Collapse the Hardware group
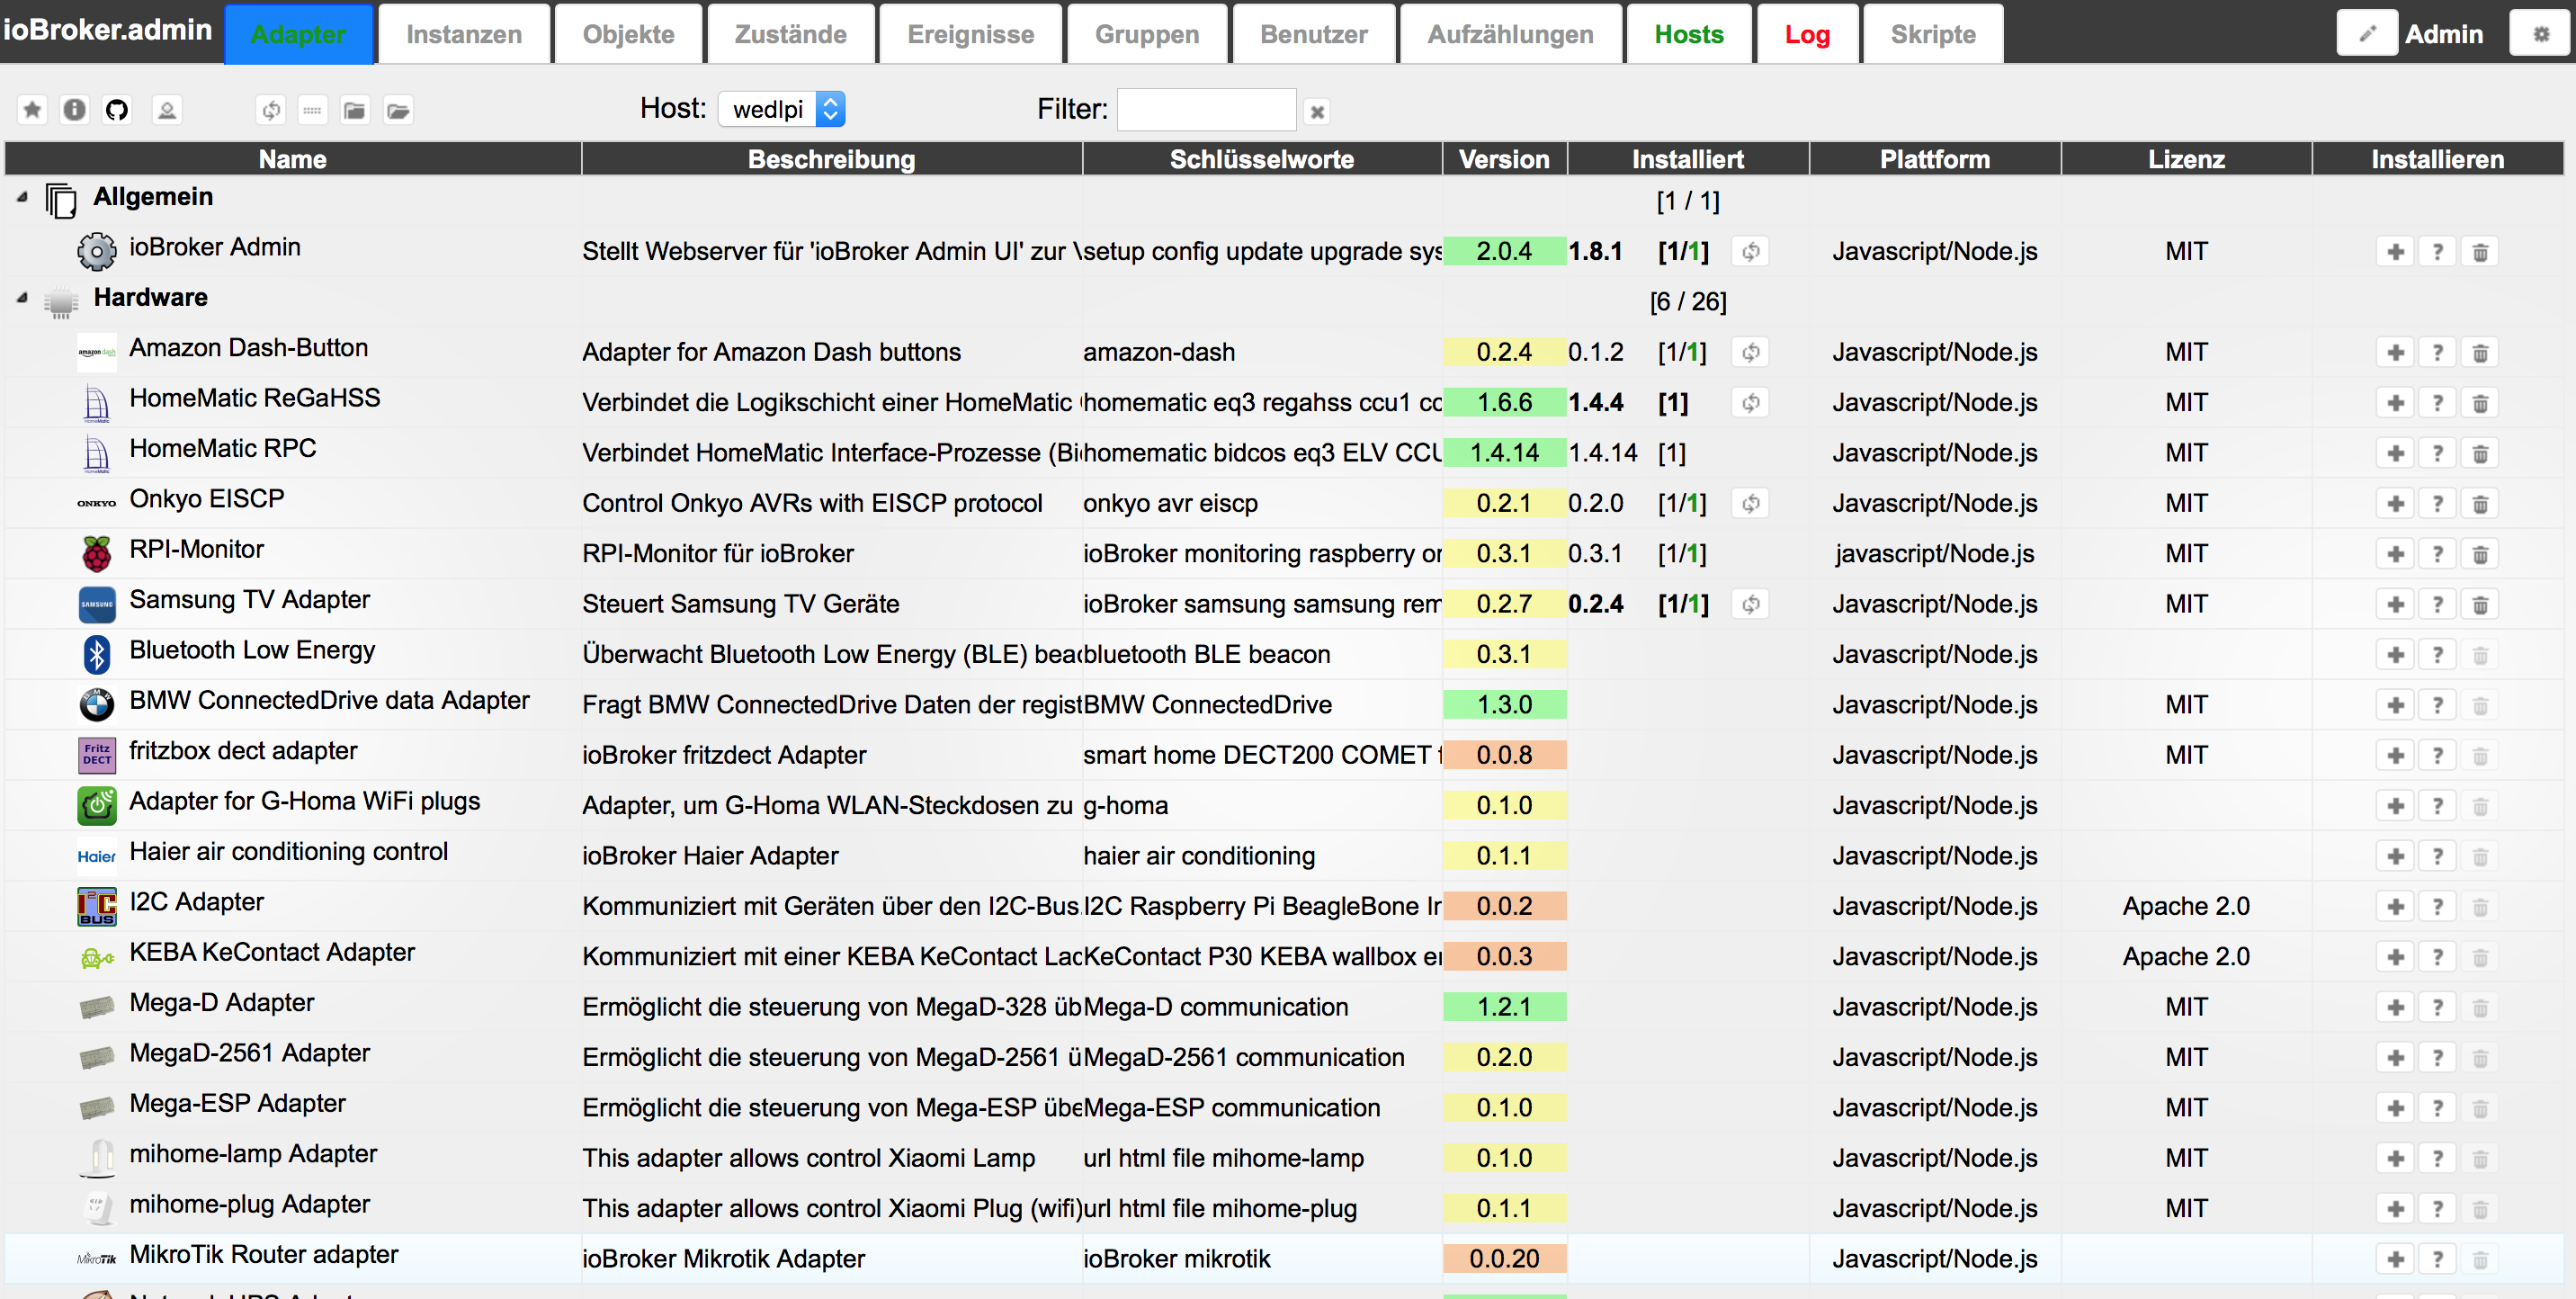 coord(22,298)
